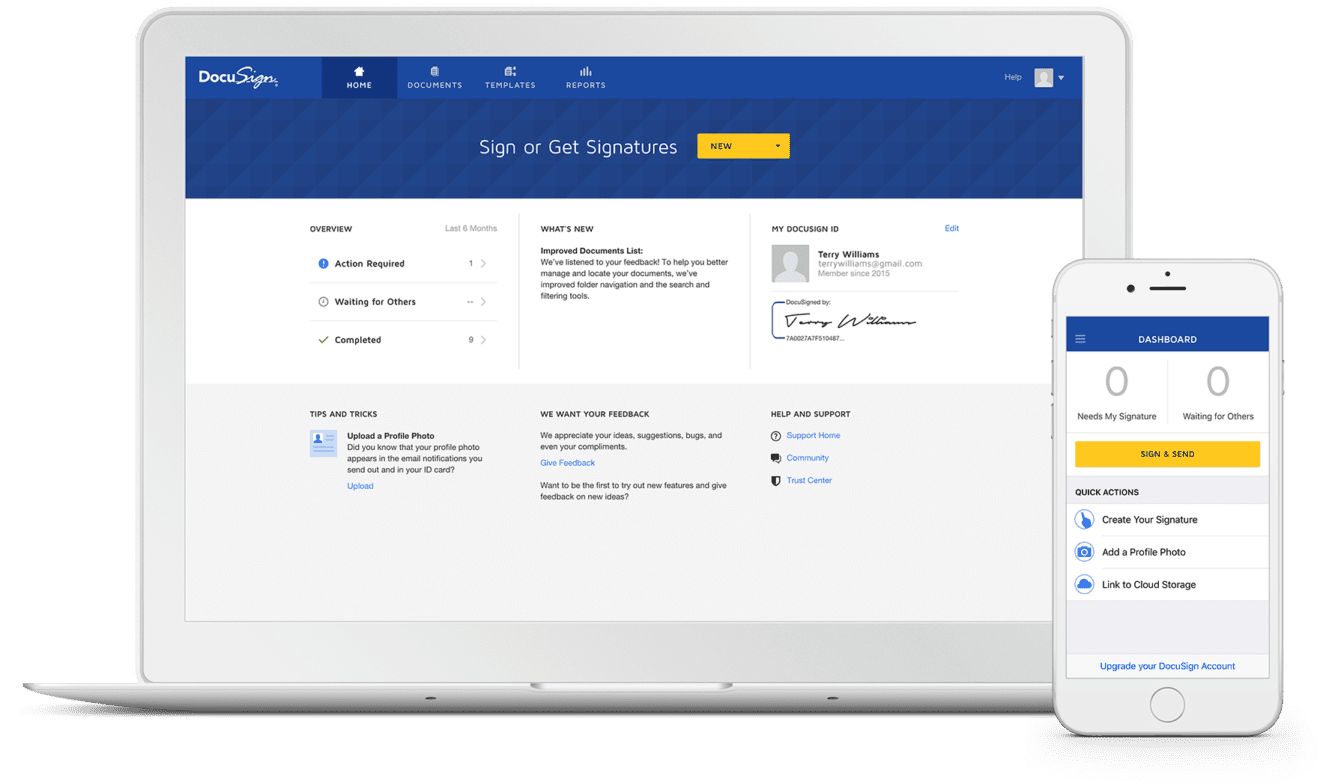Open the Community link
This screenshot has height=784, width=1320.
tap(807, 458)
